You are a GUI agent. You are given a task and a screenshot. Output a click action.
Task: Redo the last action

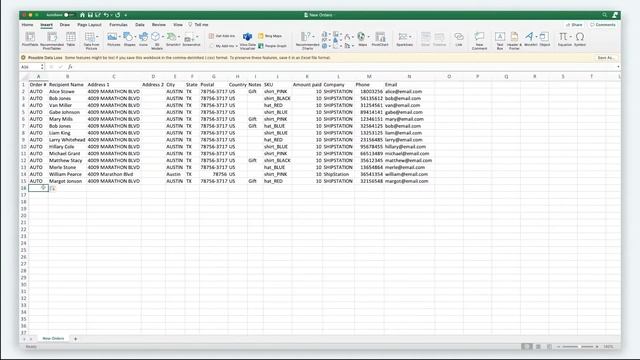(x=118, y=15)
